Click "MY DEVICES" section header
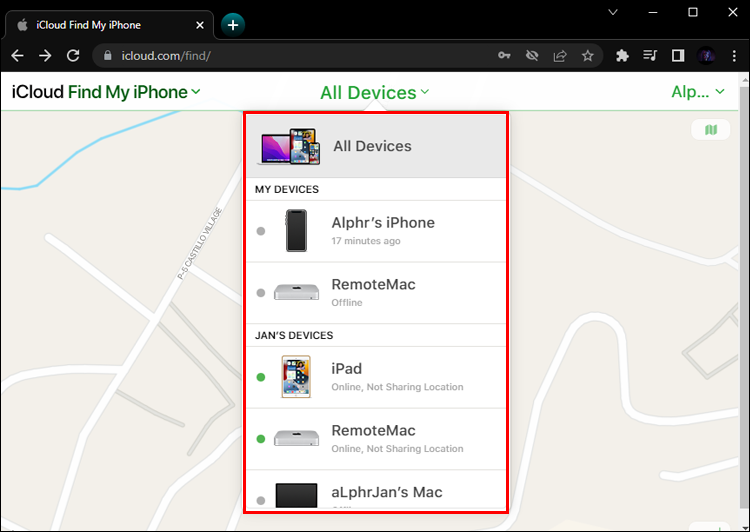This screenshot has height=532, width=750. tap(287, 189)
